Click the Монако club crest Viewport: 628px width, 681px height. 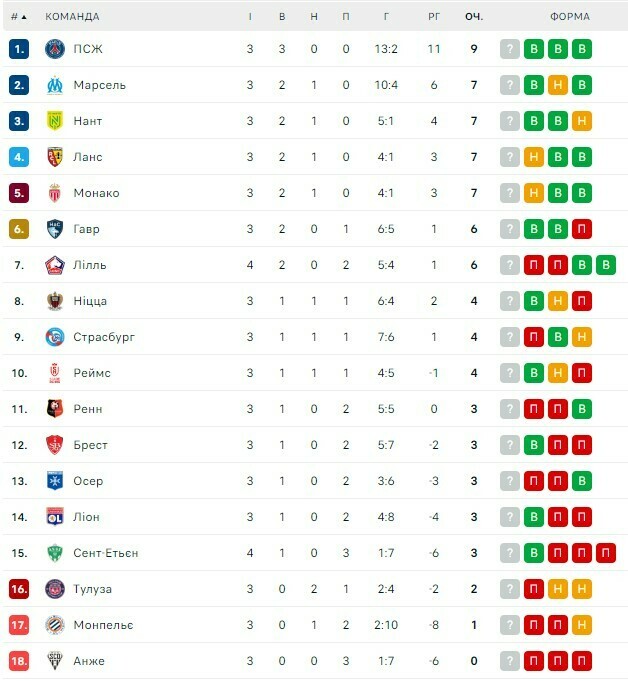pos(55,193)
